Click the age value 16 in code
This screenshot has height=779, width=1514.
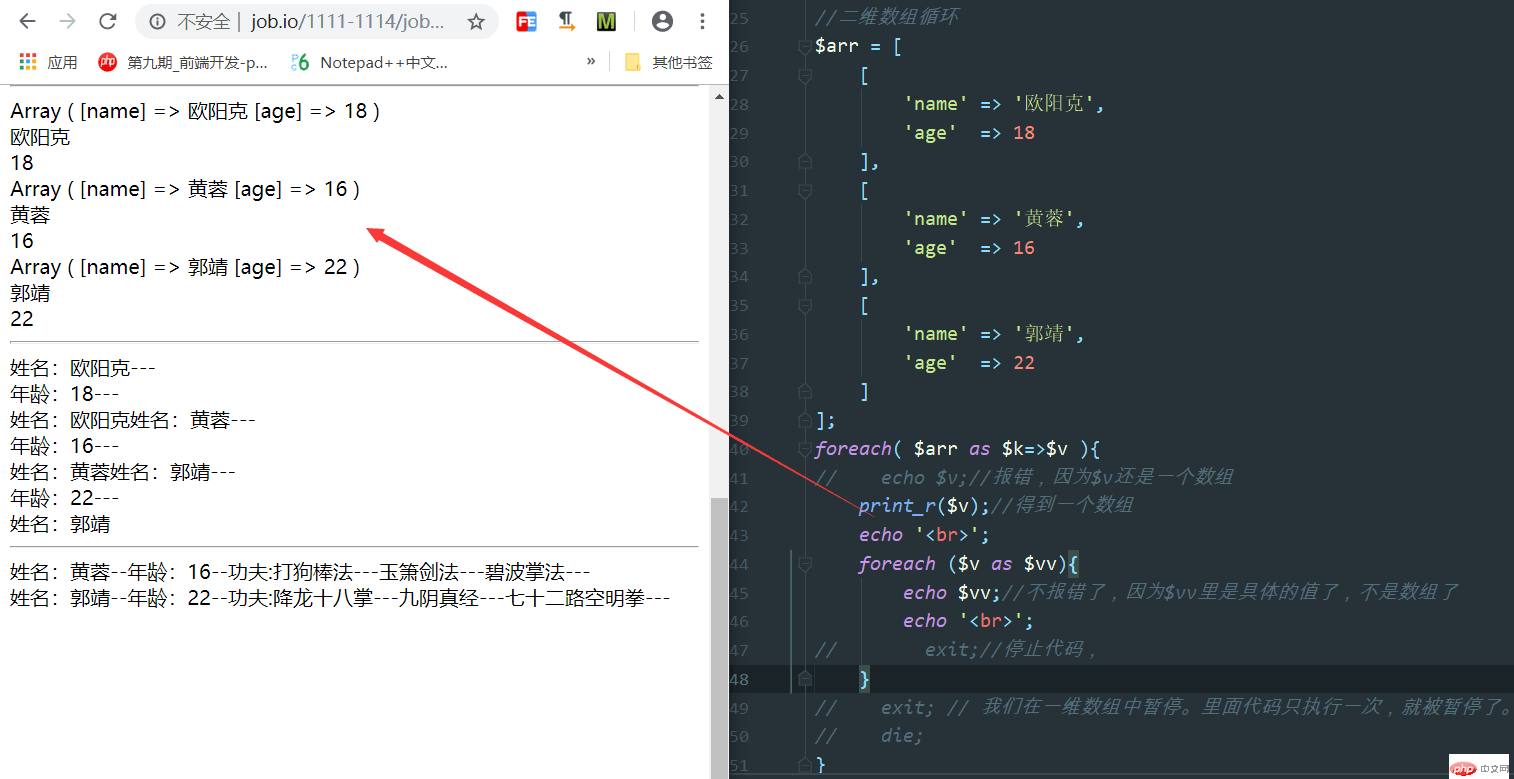pyautogui.click(x=1023, y=248)
